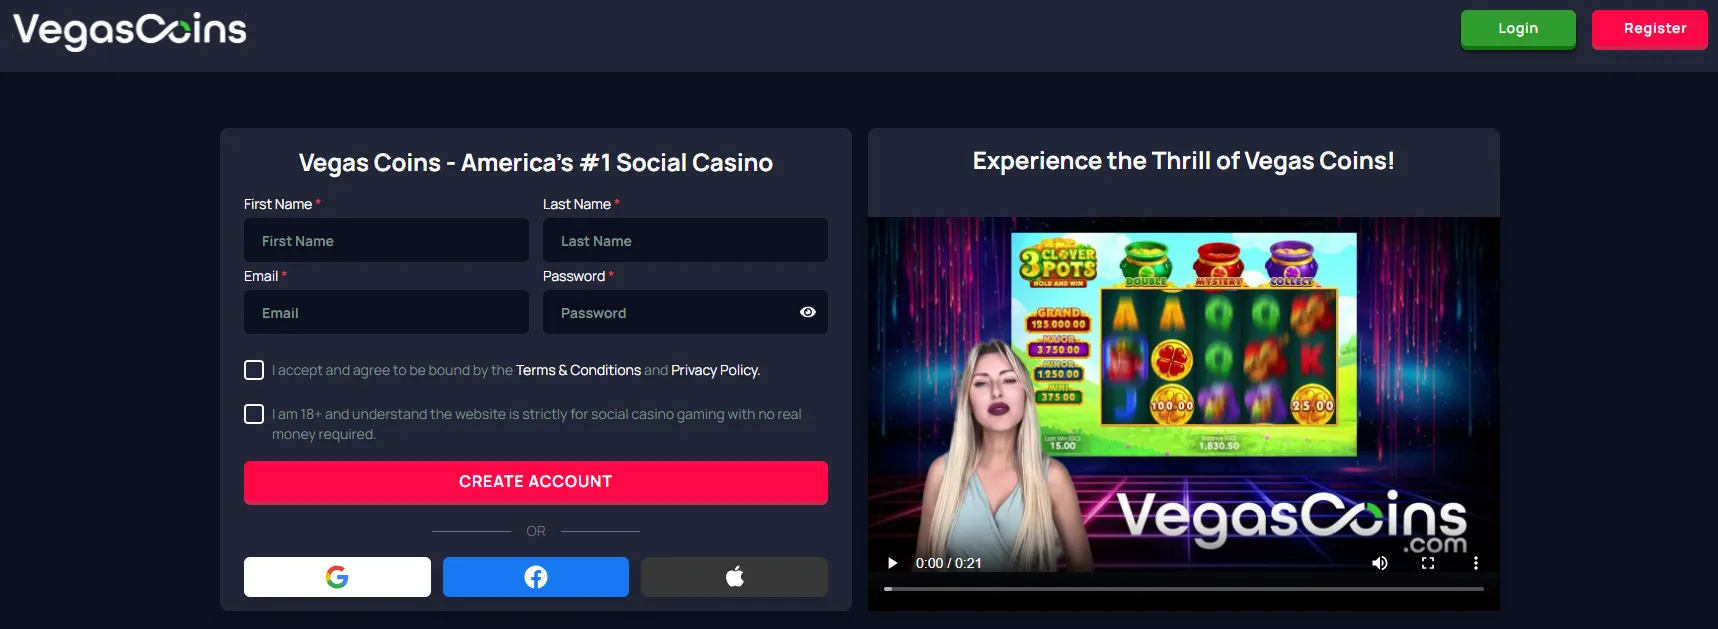Sign up with the Apple icon button
The image size is (1718, 629).
coord(734,577)
